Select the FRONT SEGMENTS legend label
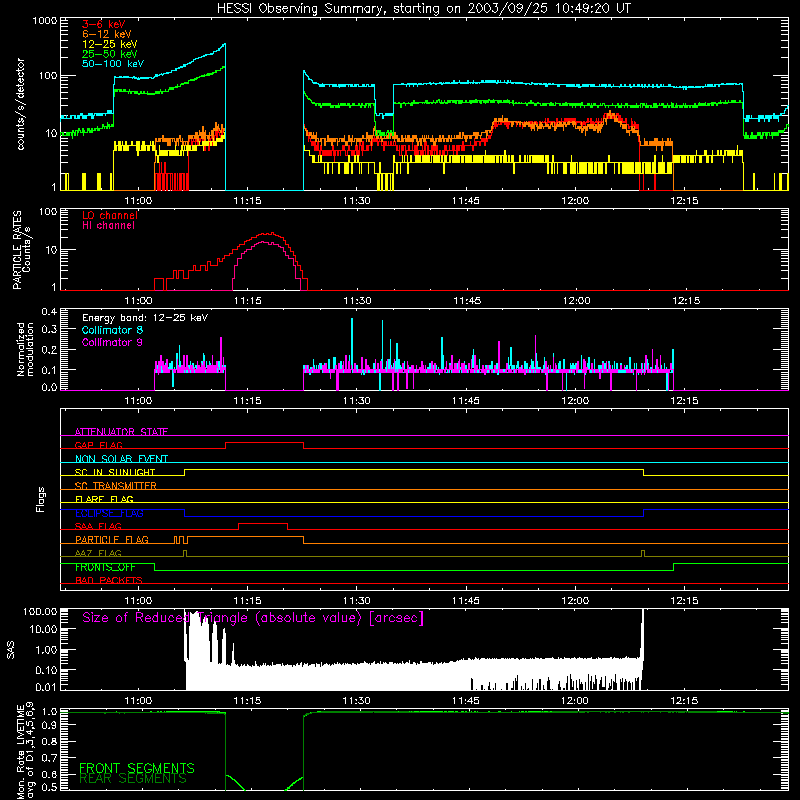800x800 pixels. tap(137, 768)
